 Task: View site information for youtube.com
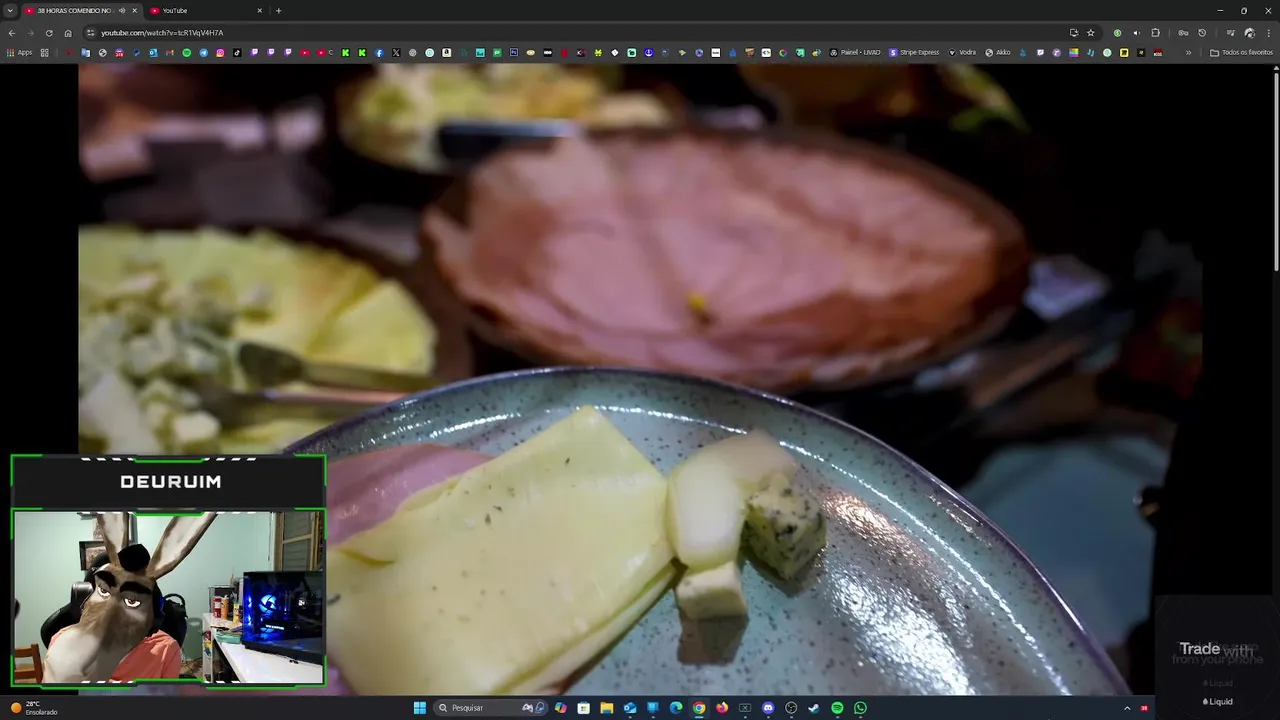[x=90, y=32]
